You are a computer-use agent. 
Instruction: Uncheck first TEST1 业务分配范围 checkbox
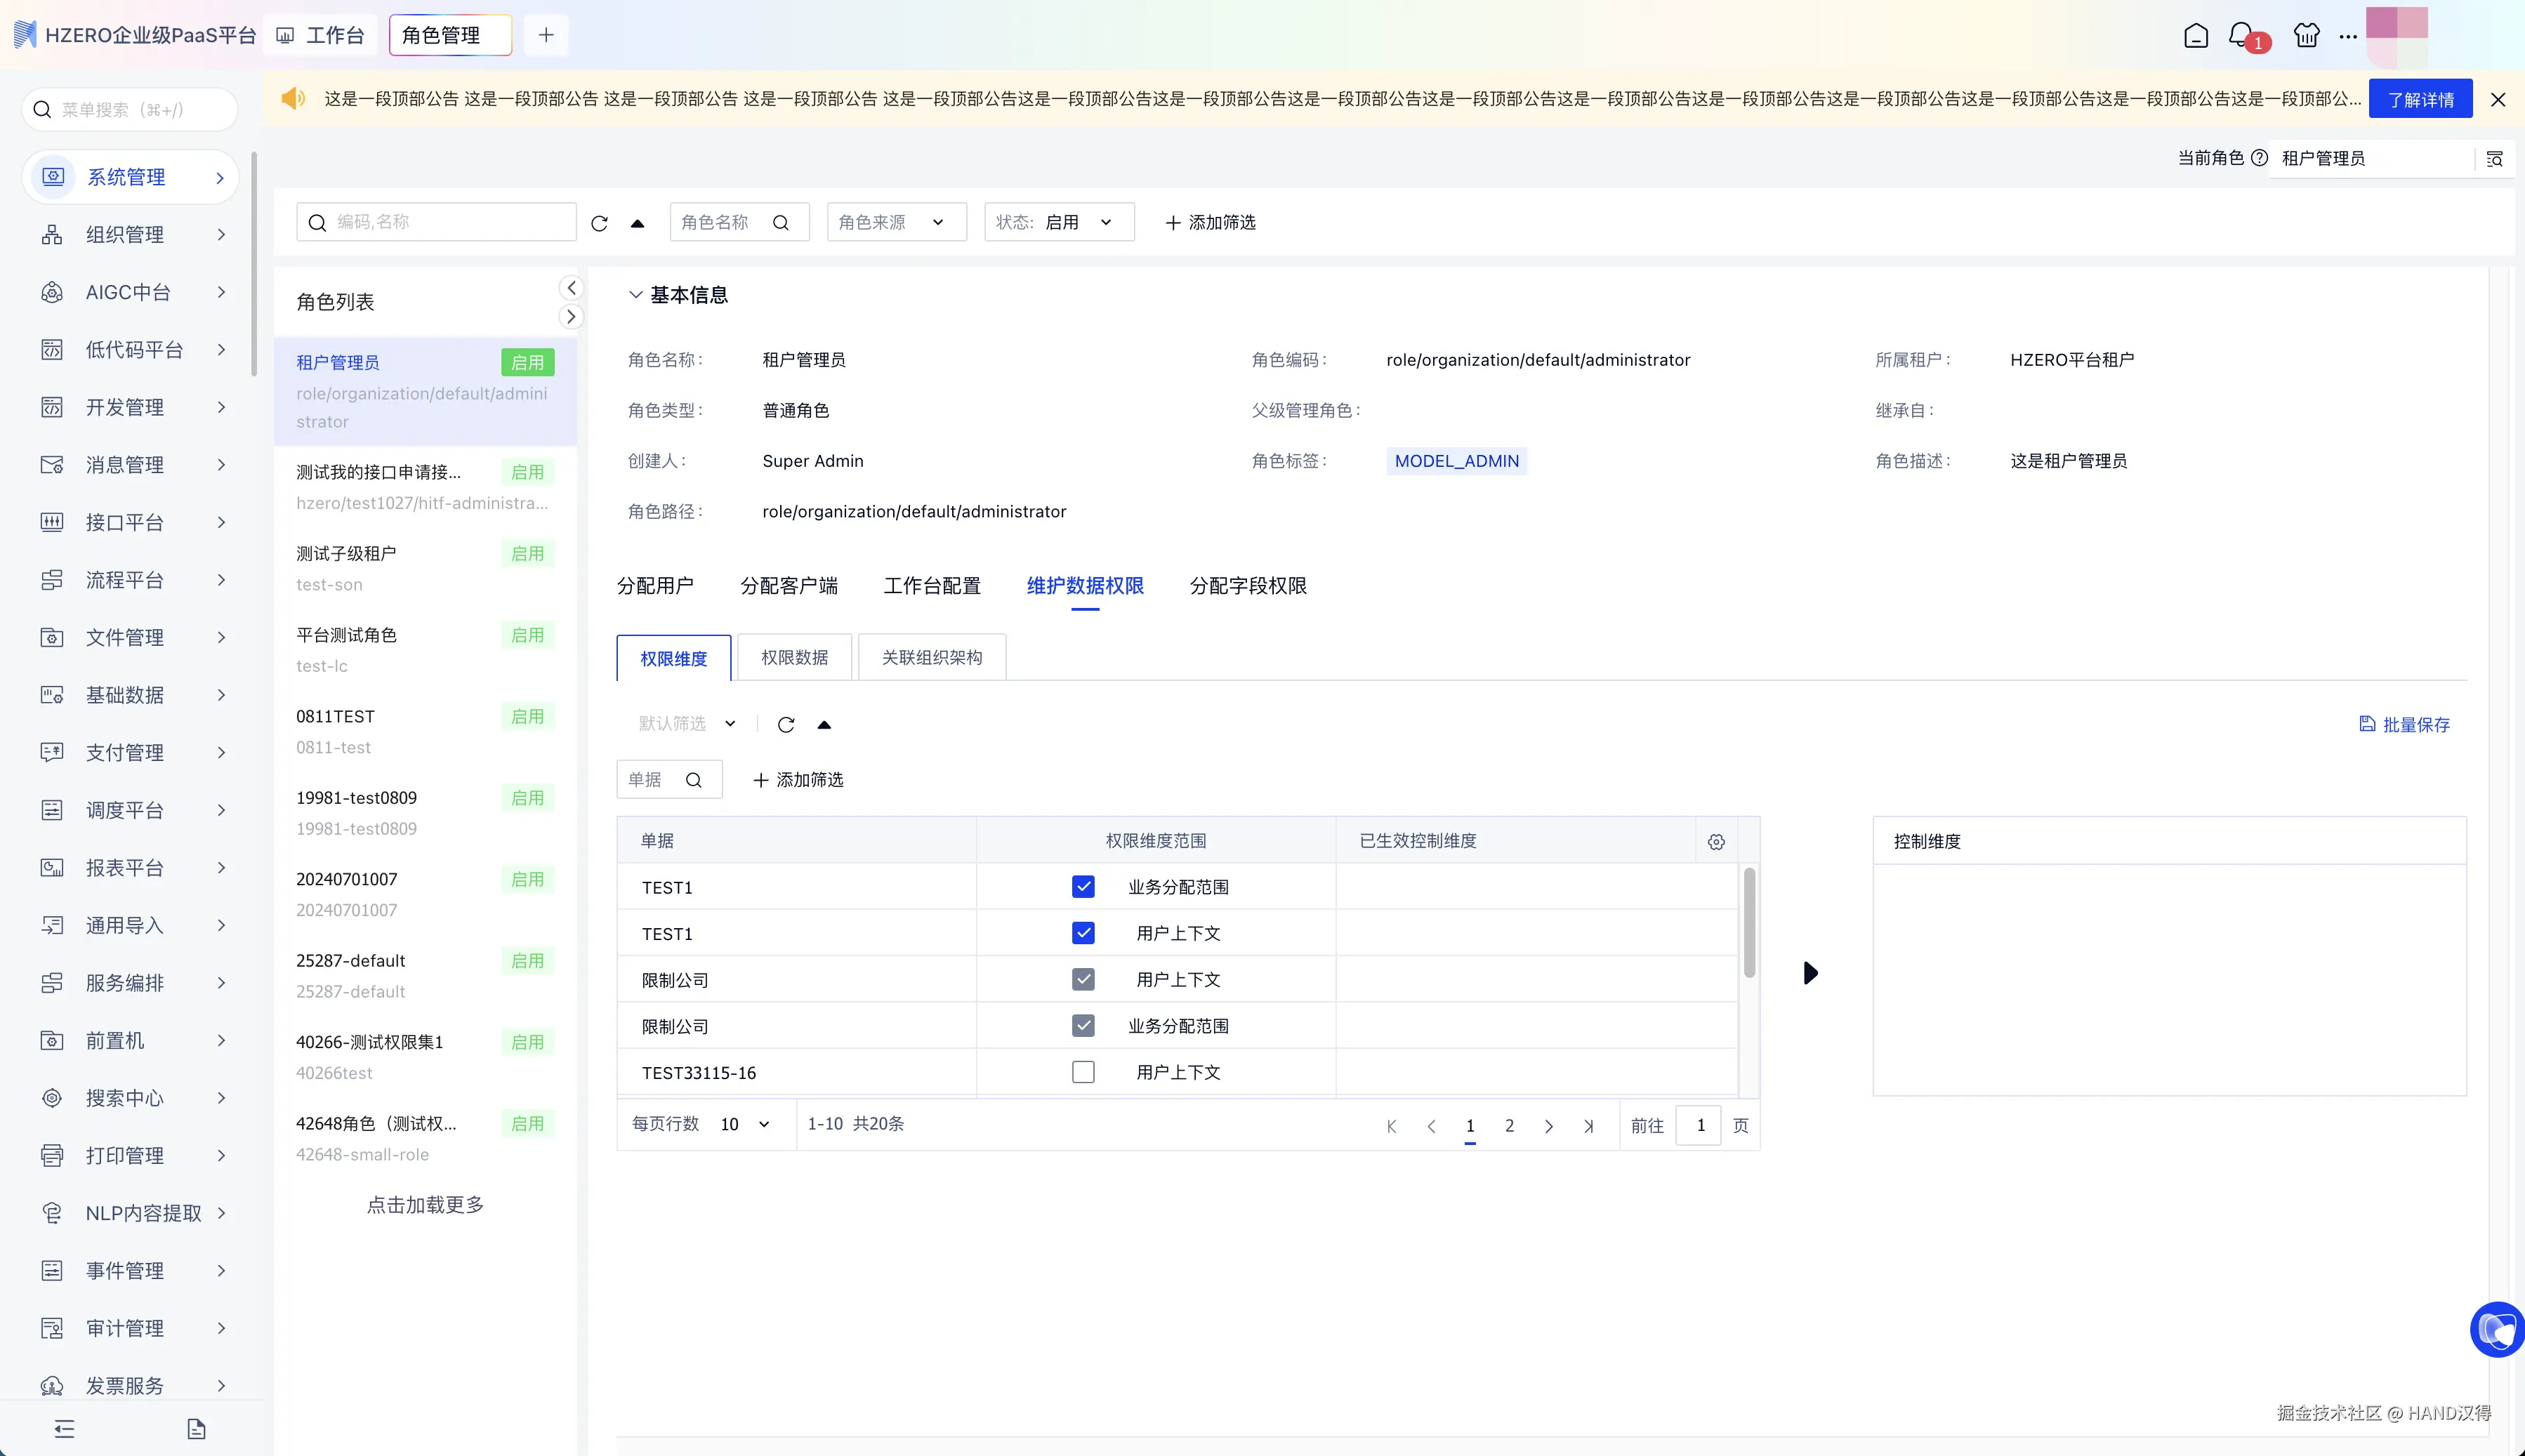pyautogui.click(x=1083, y=887)
